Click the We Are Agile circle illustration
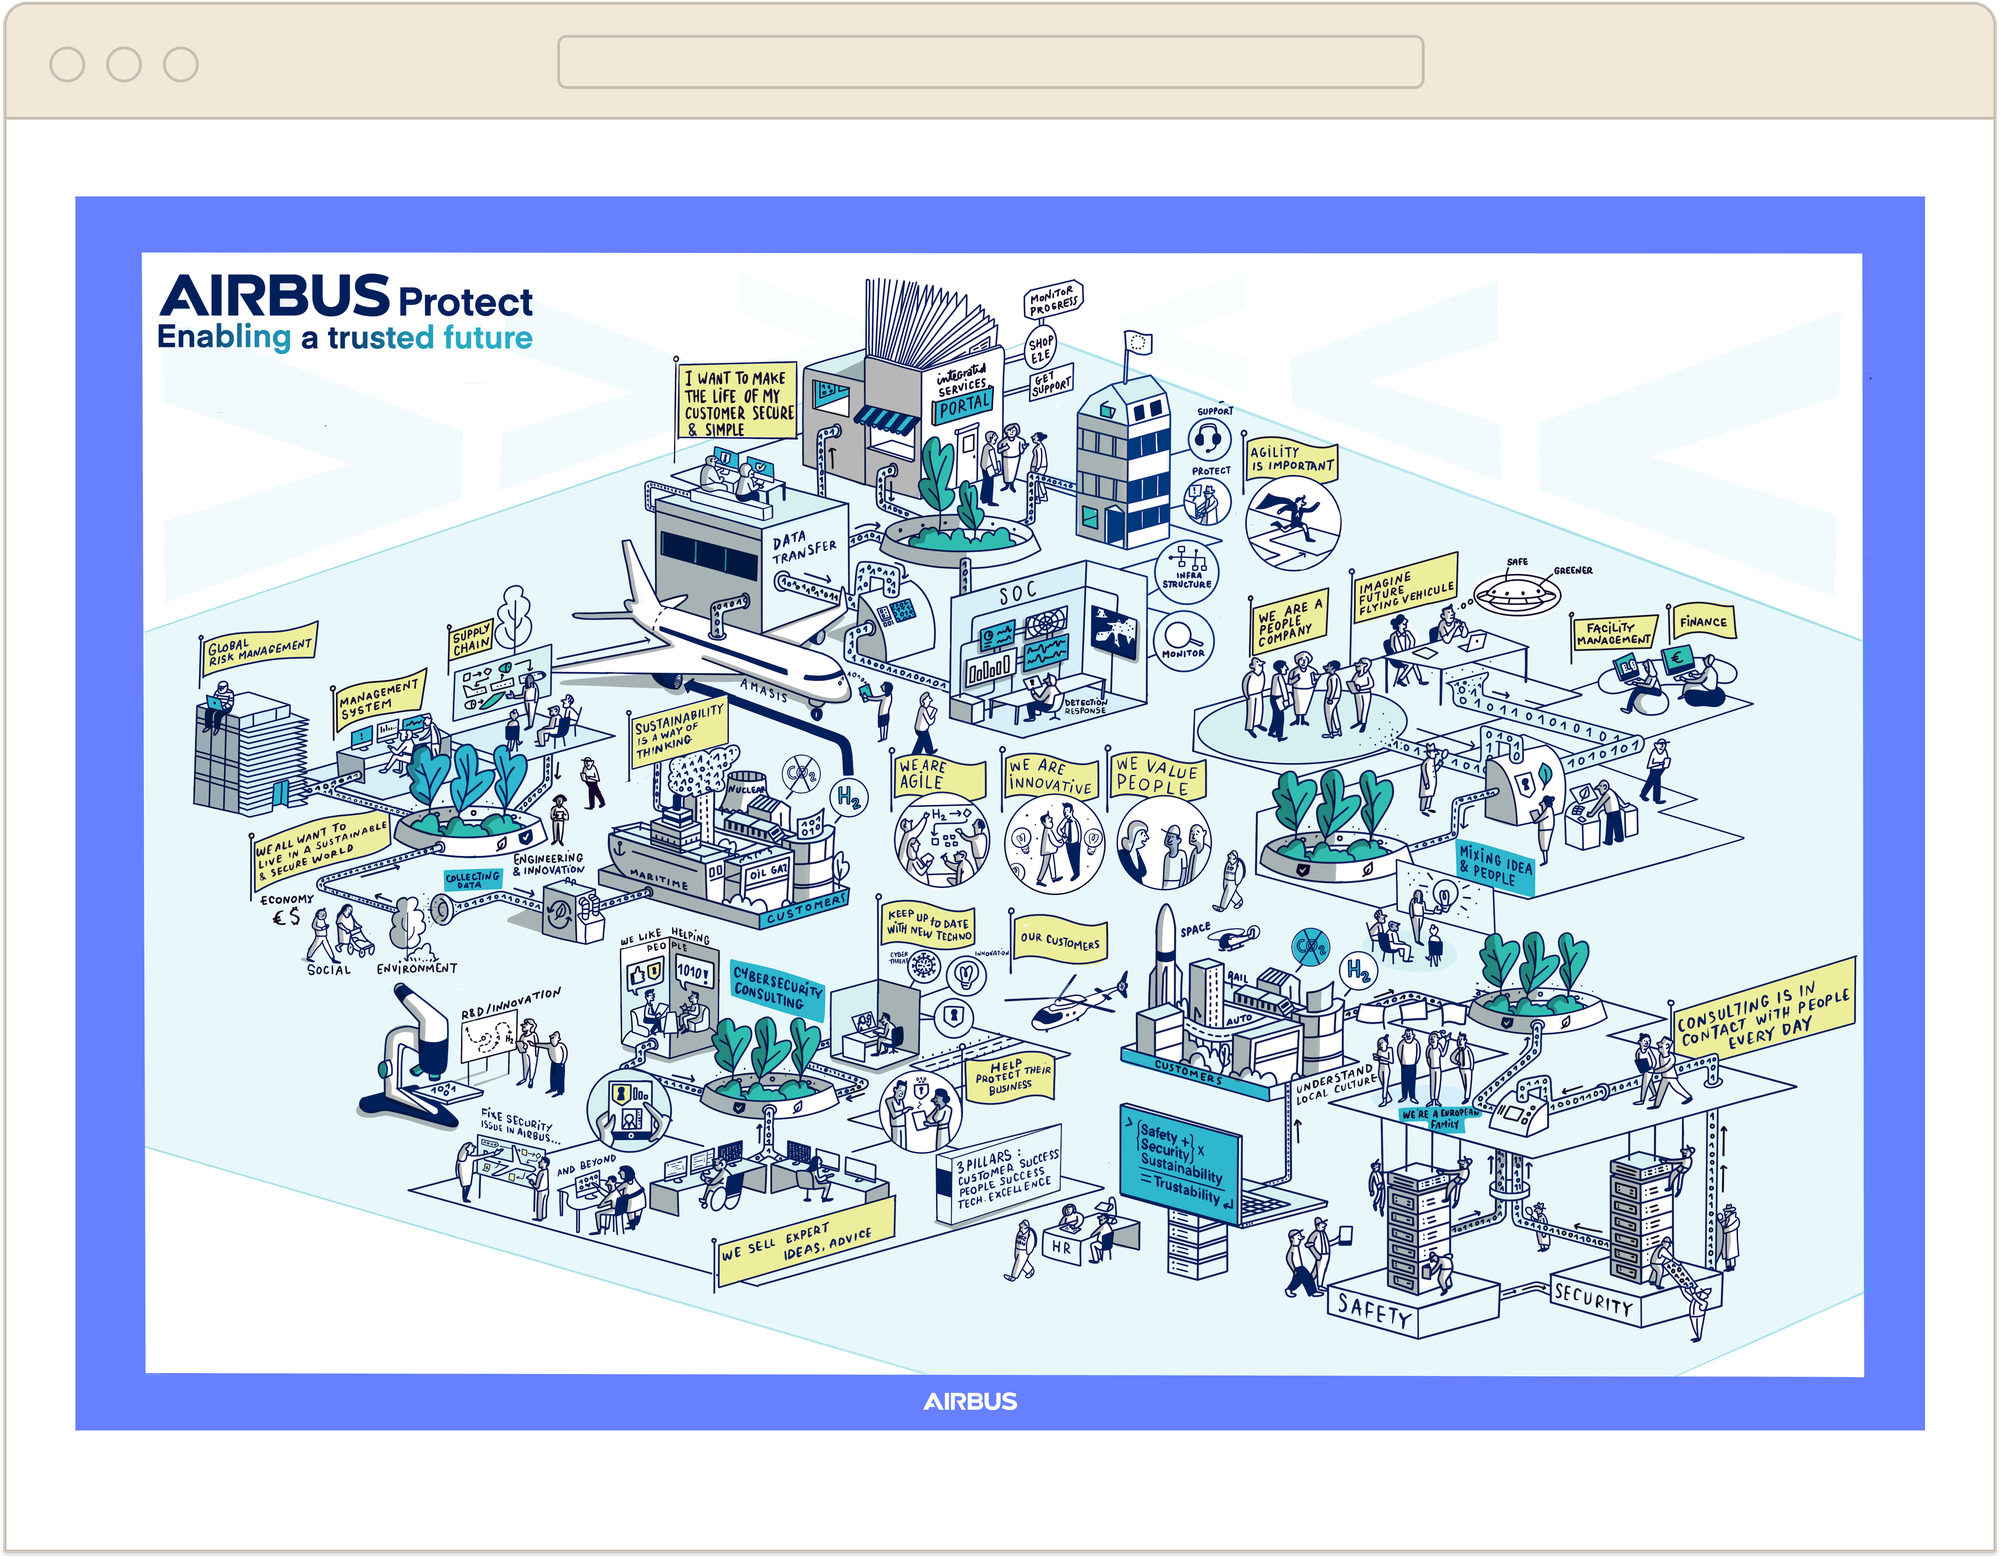 coord(942,842)
